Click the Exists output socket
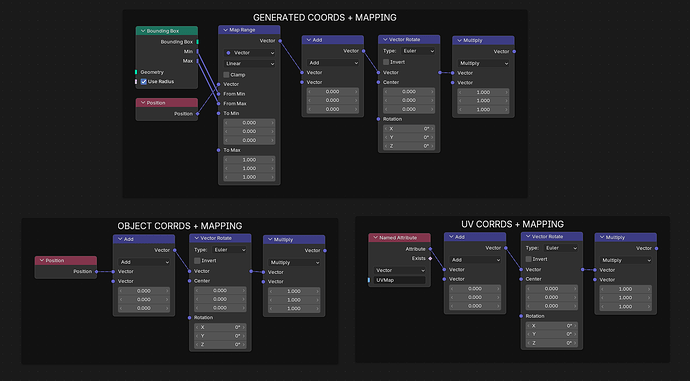The width and height of the screenshot is (690, 381). tap(430, 259)
